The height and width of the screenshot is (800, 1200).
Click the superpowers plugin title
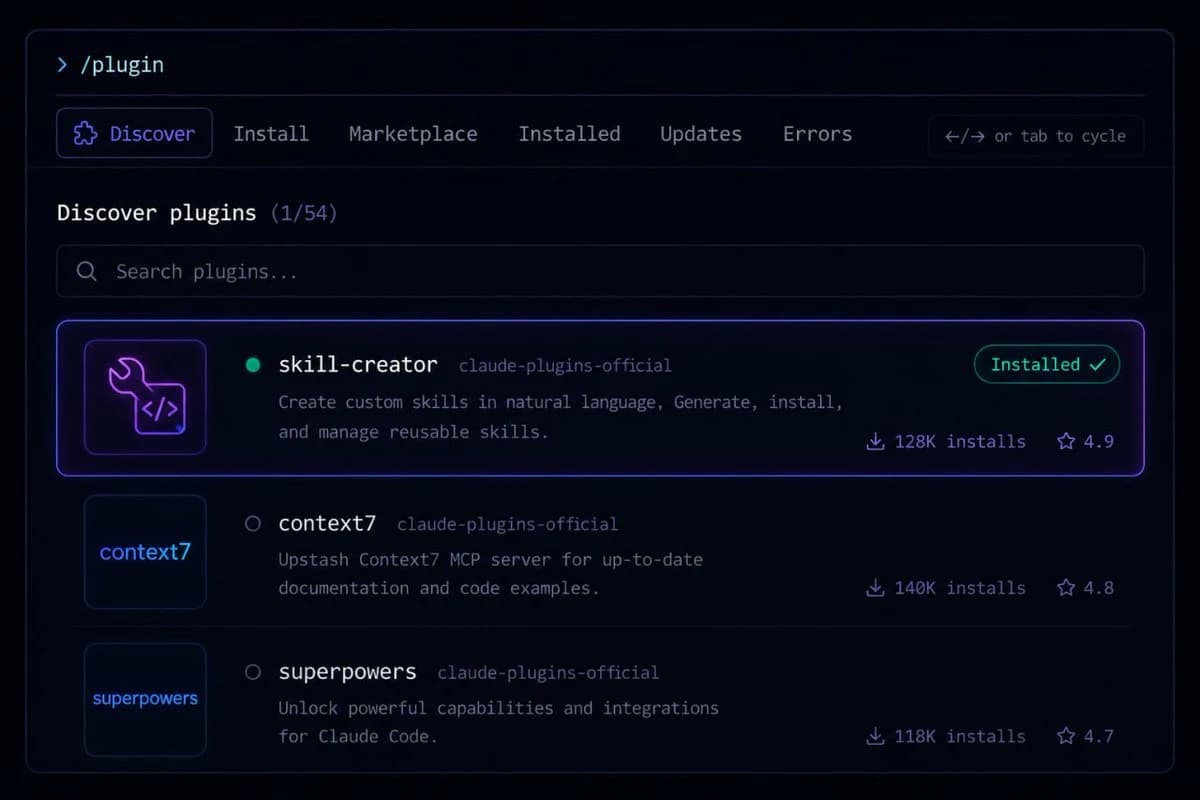click(348, 672)
